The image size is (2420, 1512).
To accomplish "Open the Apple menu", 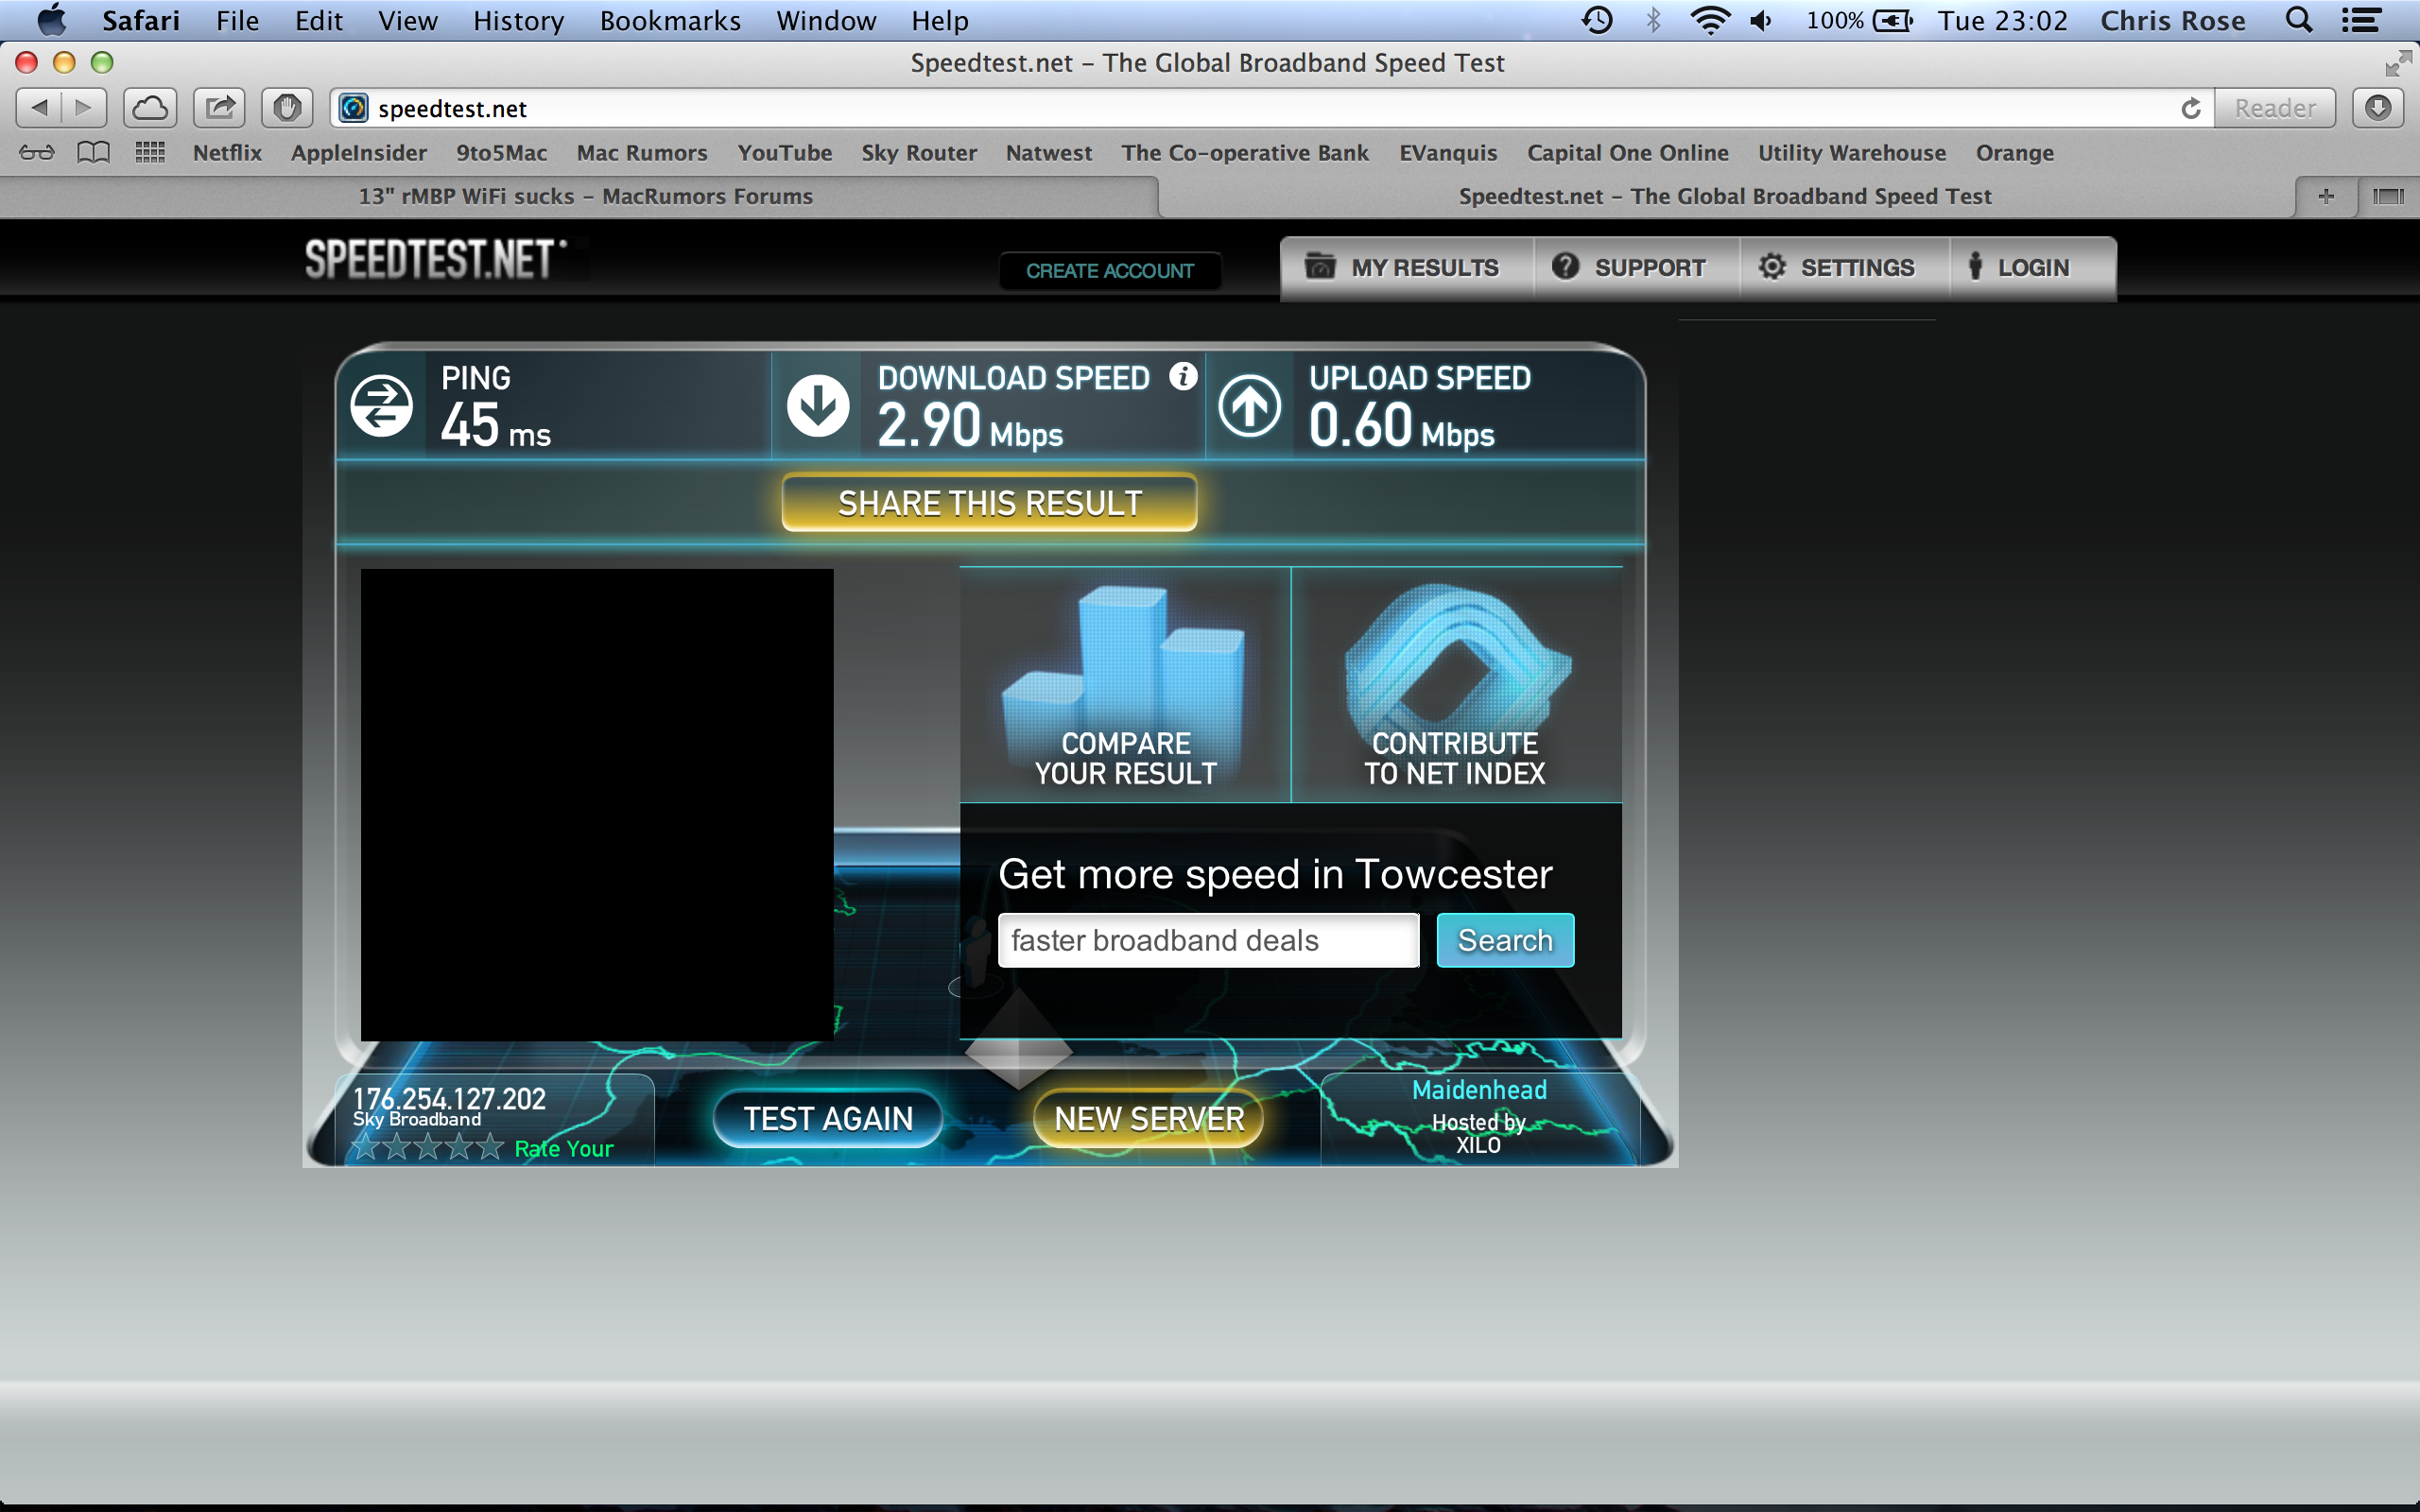I will pos(51,20).
